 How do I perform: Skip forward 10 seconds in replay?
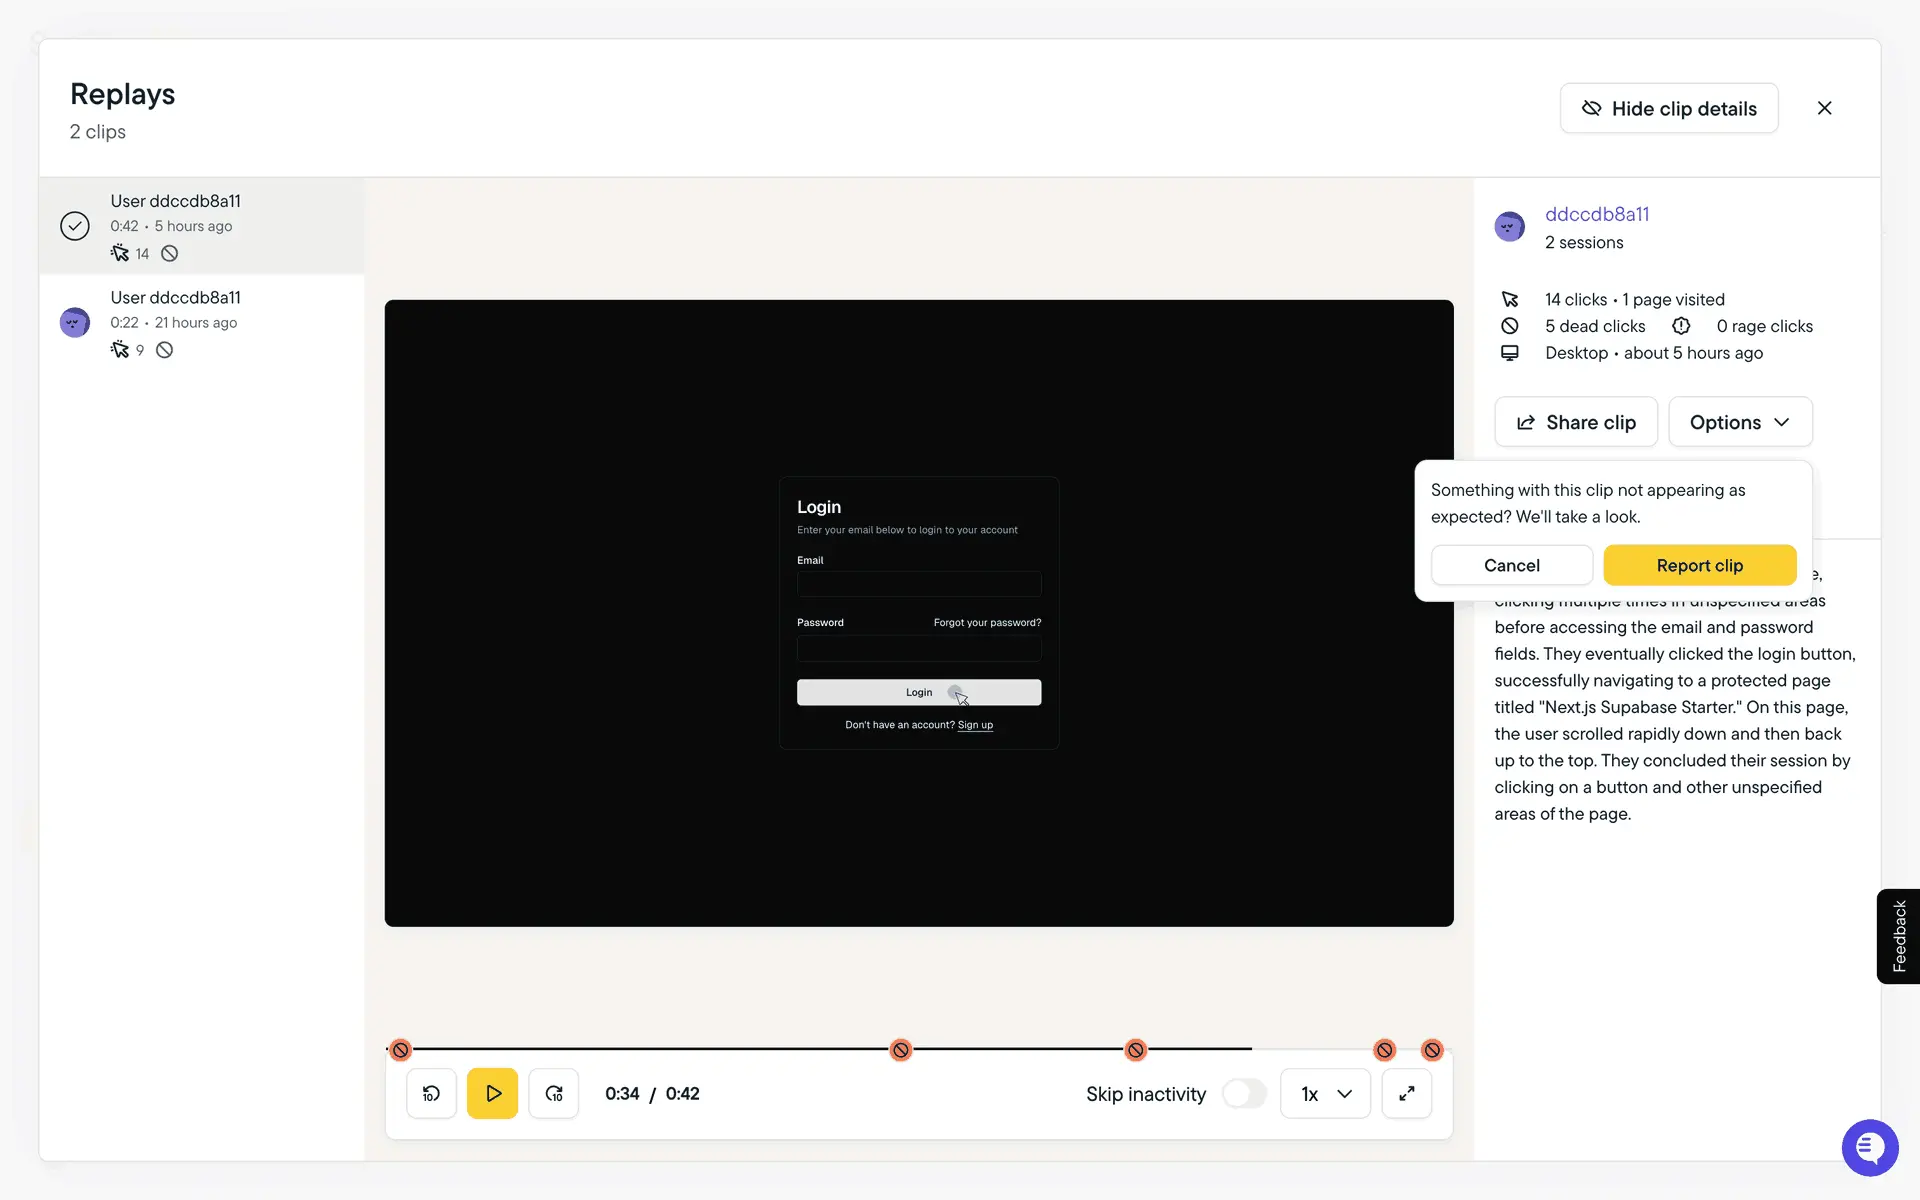554,1093
